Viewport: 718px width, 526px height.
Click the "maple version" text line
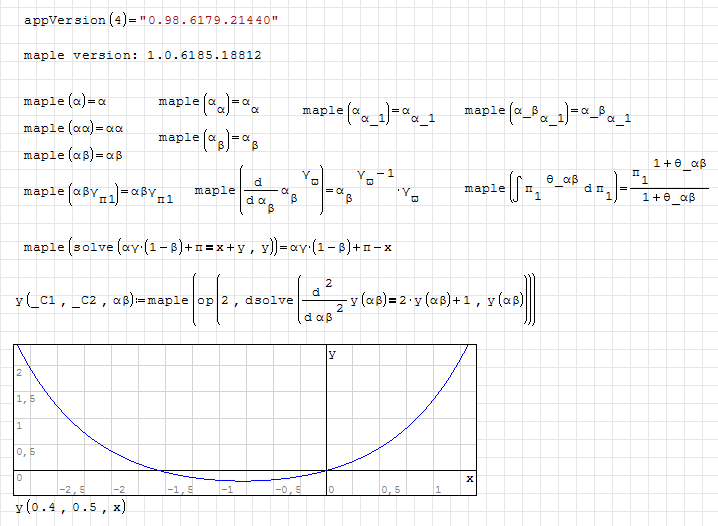click(142, 55)
